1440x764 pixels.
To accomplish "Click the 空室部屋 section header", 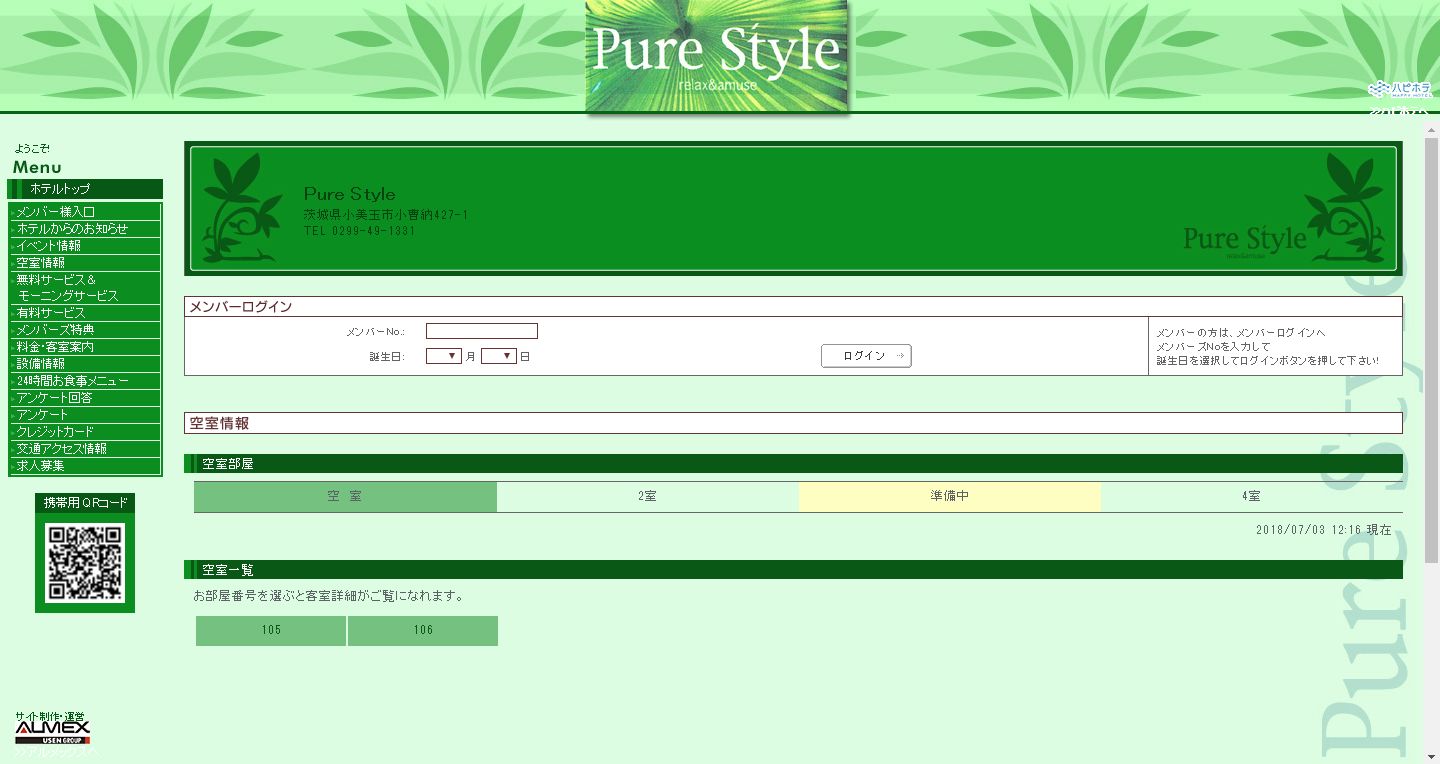I will (793, 463).
